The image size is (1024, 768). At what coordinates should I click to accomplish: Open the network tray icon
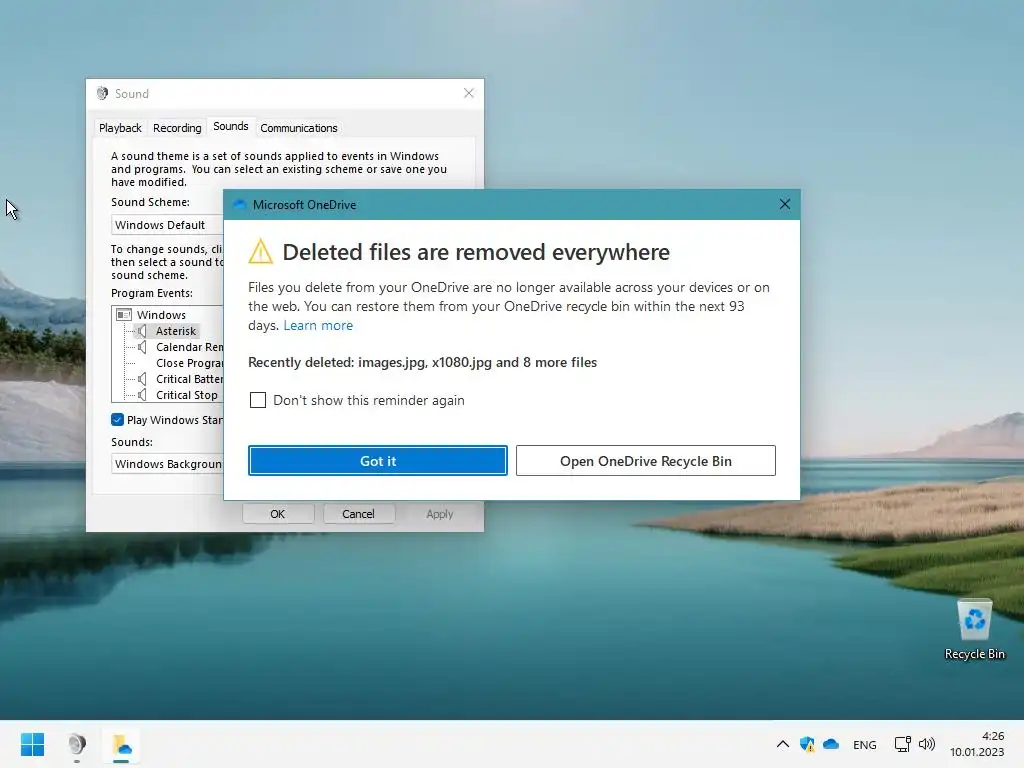(903, 744)
